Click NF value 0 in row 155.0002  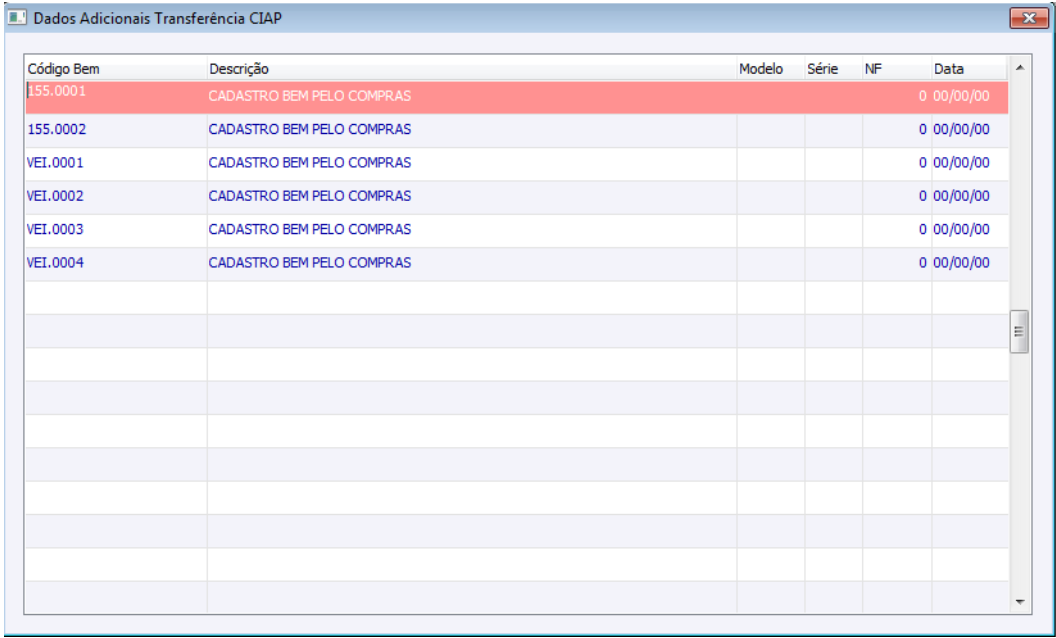click(x=923, y=129)
